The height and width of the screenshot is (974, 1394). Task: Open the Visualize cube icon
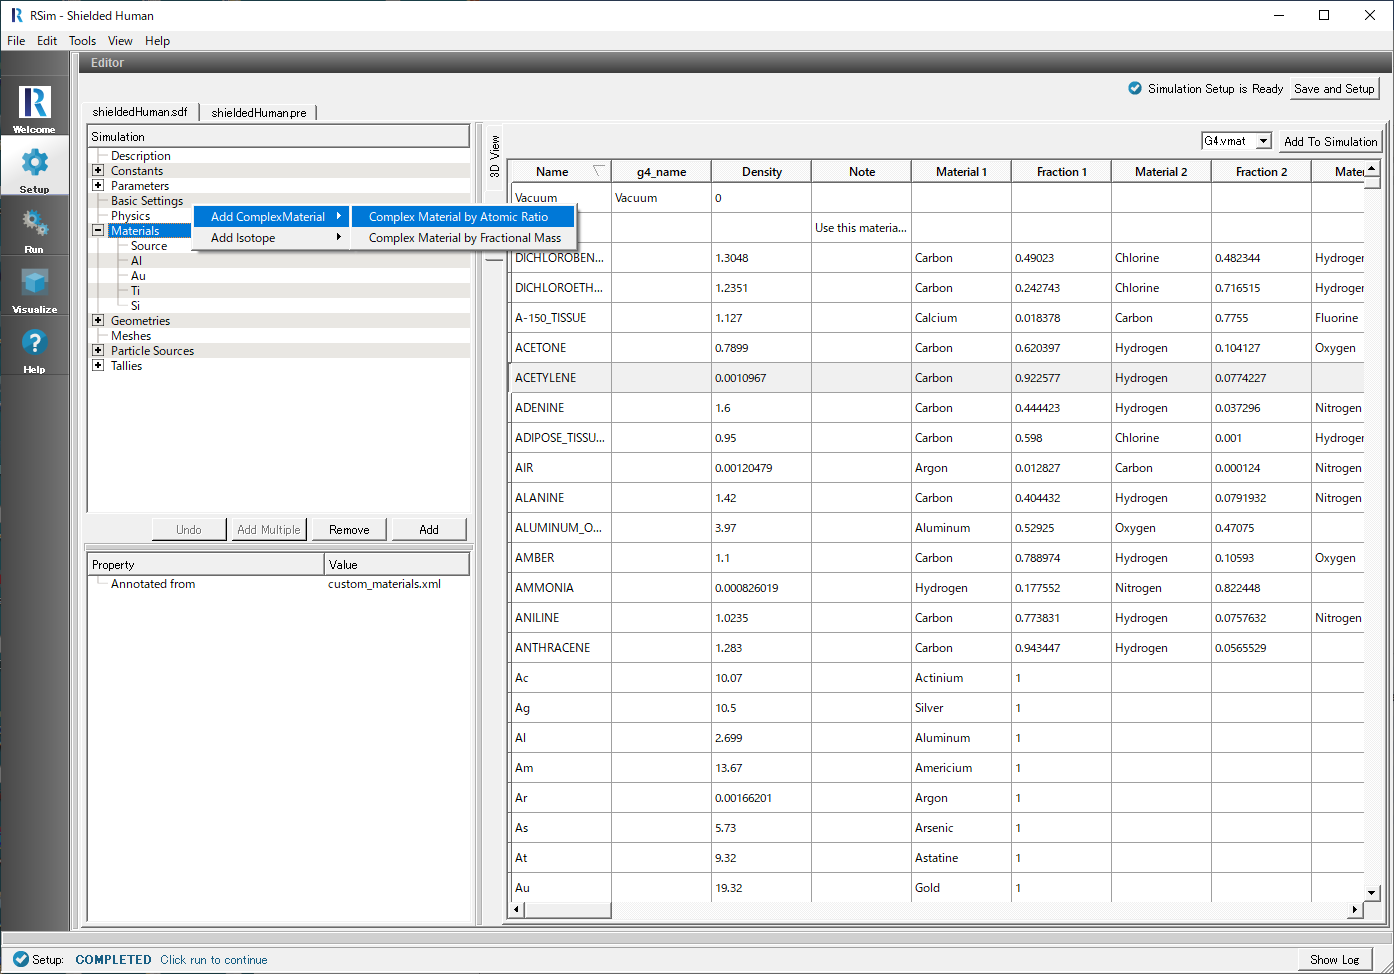(34, 283)
